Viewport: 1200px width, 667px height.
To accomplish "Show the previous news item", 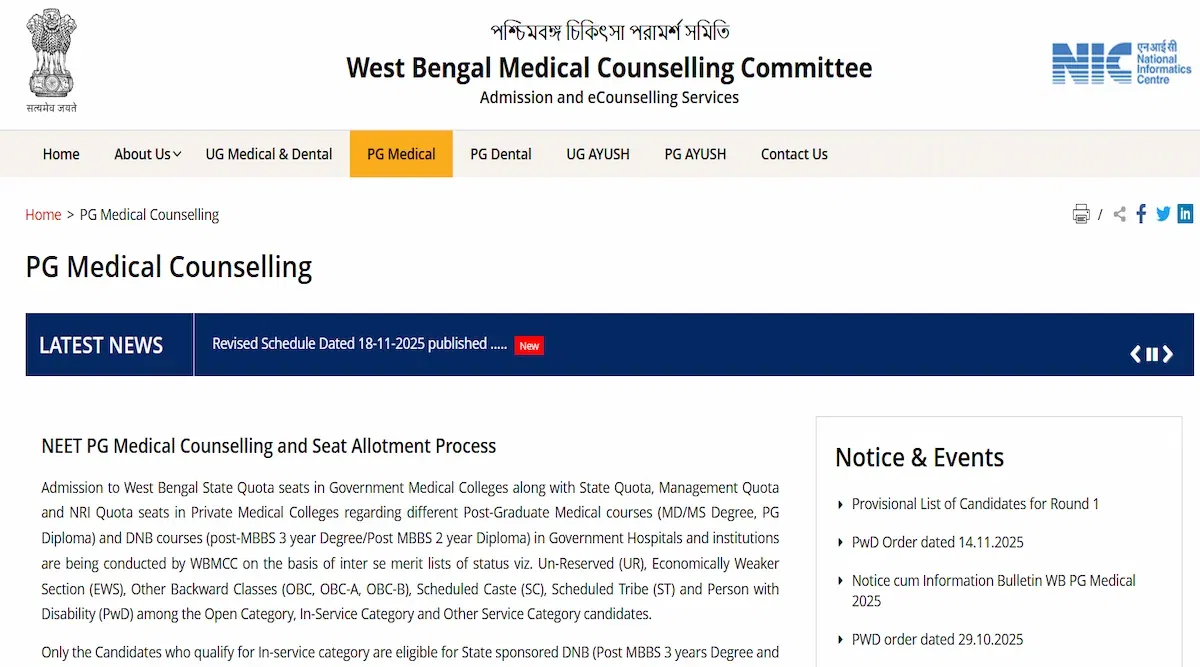I will (1135, 353).
